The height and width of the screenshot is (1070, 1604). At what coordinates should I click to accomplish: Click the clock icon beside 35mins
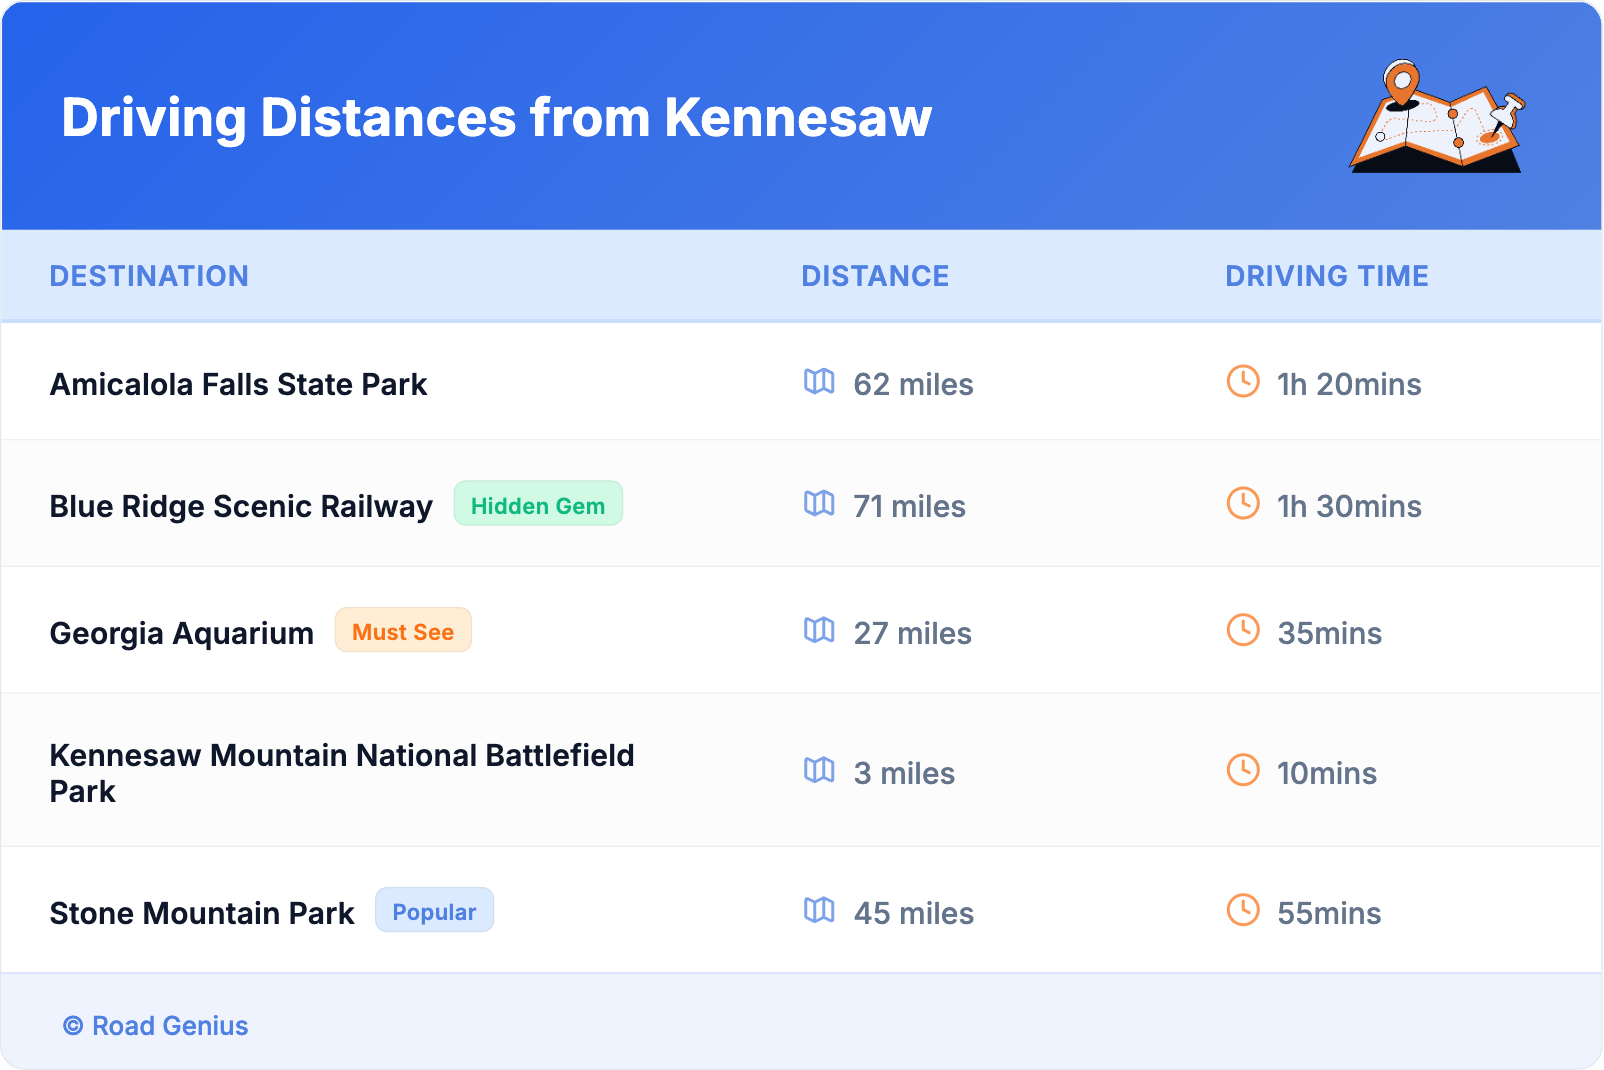pyautogui.click(x=1243, y=631)
